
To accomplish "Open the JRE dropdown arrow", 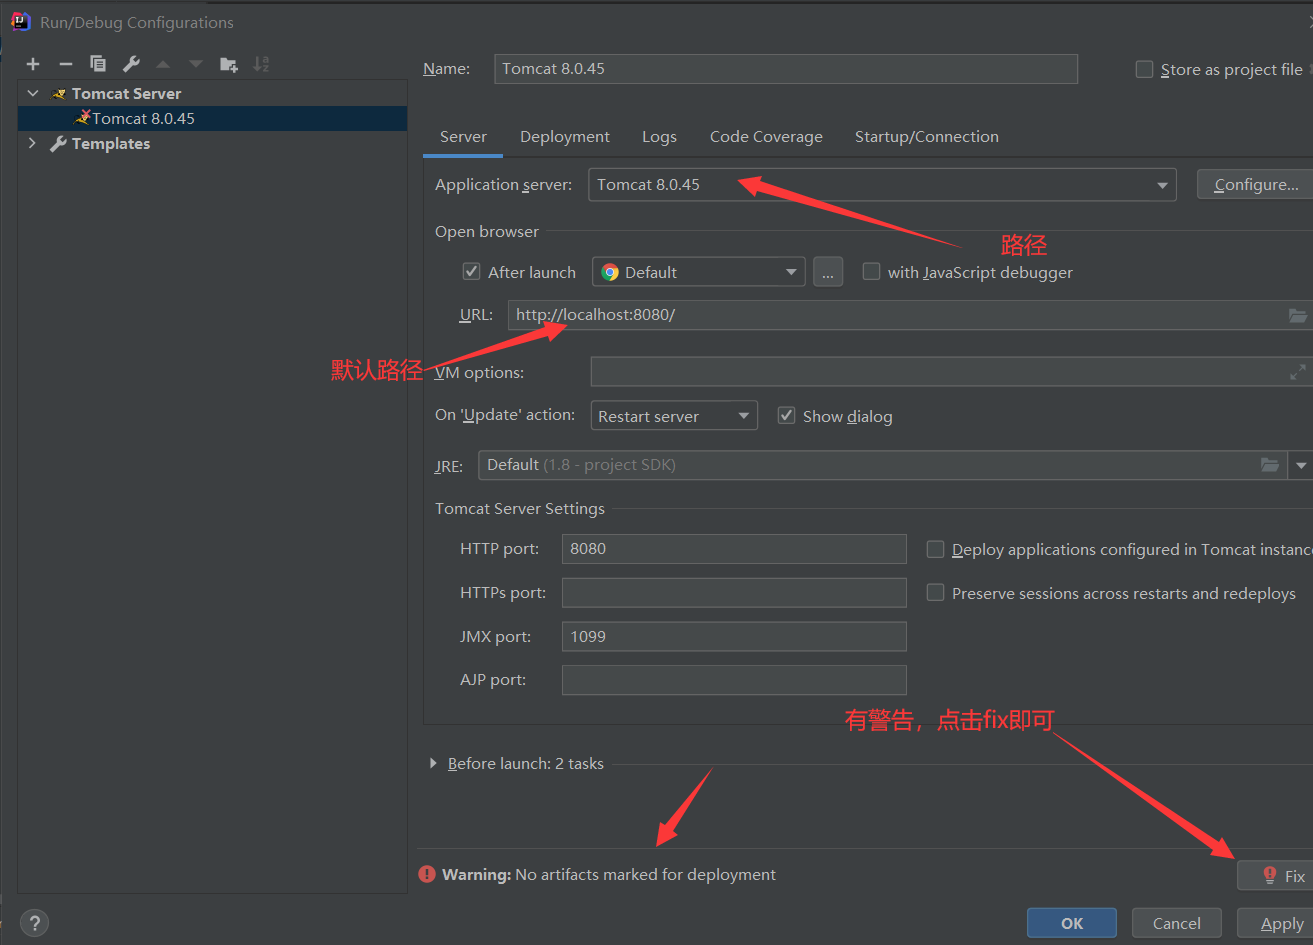I will coord(1301,465).
